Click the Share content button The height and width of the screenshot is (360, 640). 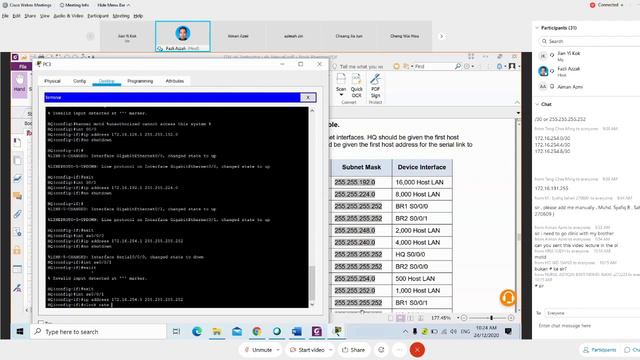pos(353,350)
